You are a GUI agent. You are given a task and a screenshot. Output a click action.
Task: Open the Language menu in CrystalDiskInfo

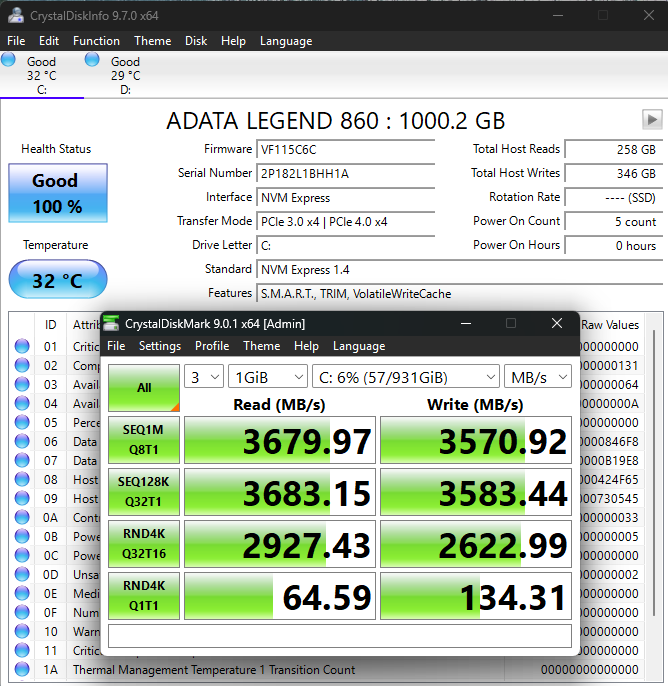286,41
